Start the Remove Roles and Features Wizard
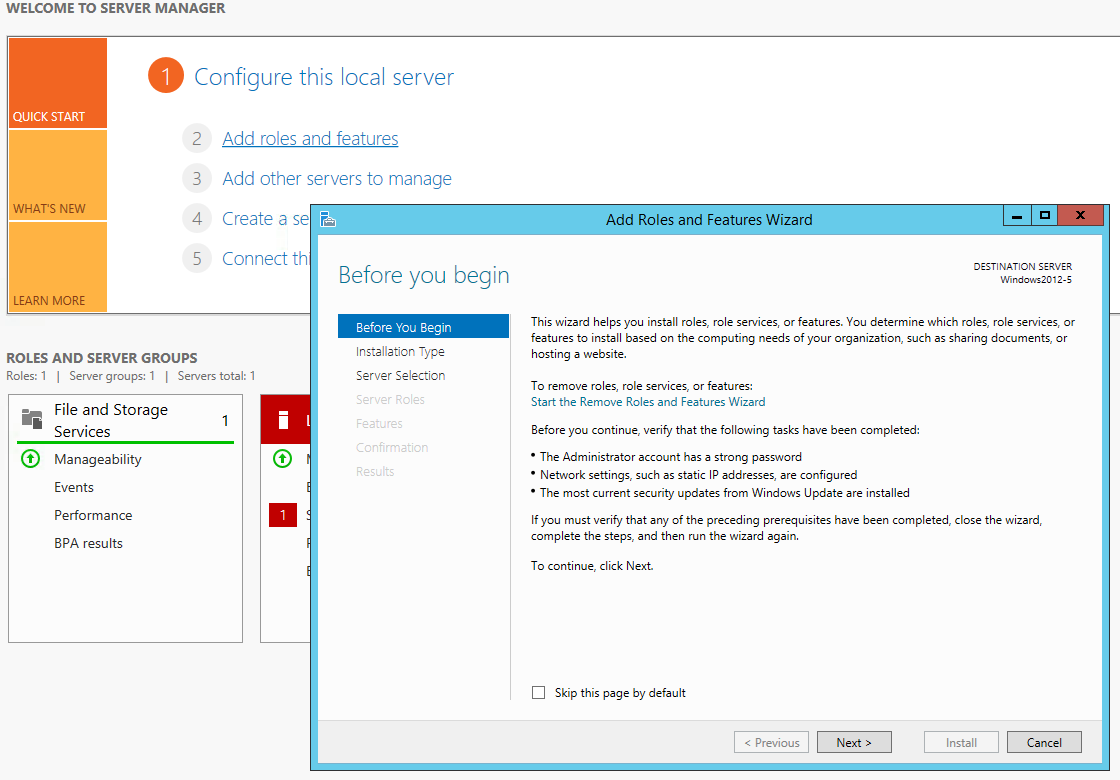Image resolution: width=1120 pixels, height=780 pixels. point(648,401)
